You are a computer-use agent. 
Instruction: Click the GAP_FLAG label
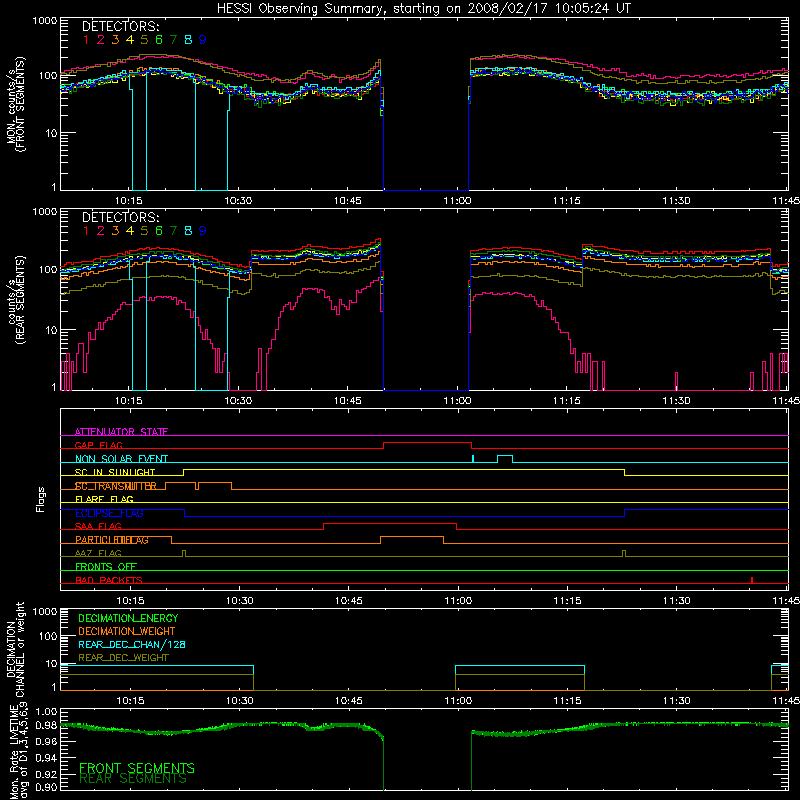(98, 445)
